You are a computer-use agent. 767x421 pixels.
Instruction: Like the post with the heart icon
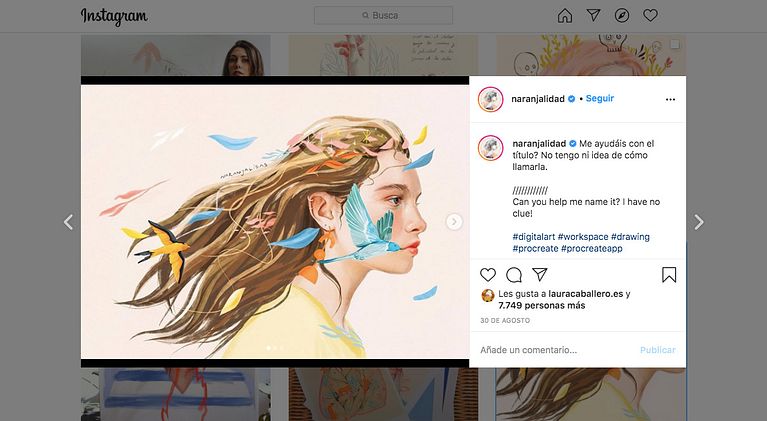(x=488, y=275)
